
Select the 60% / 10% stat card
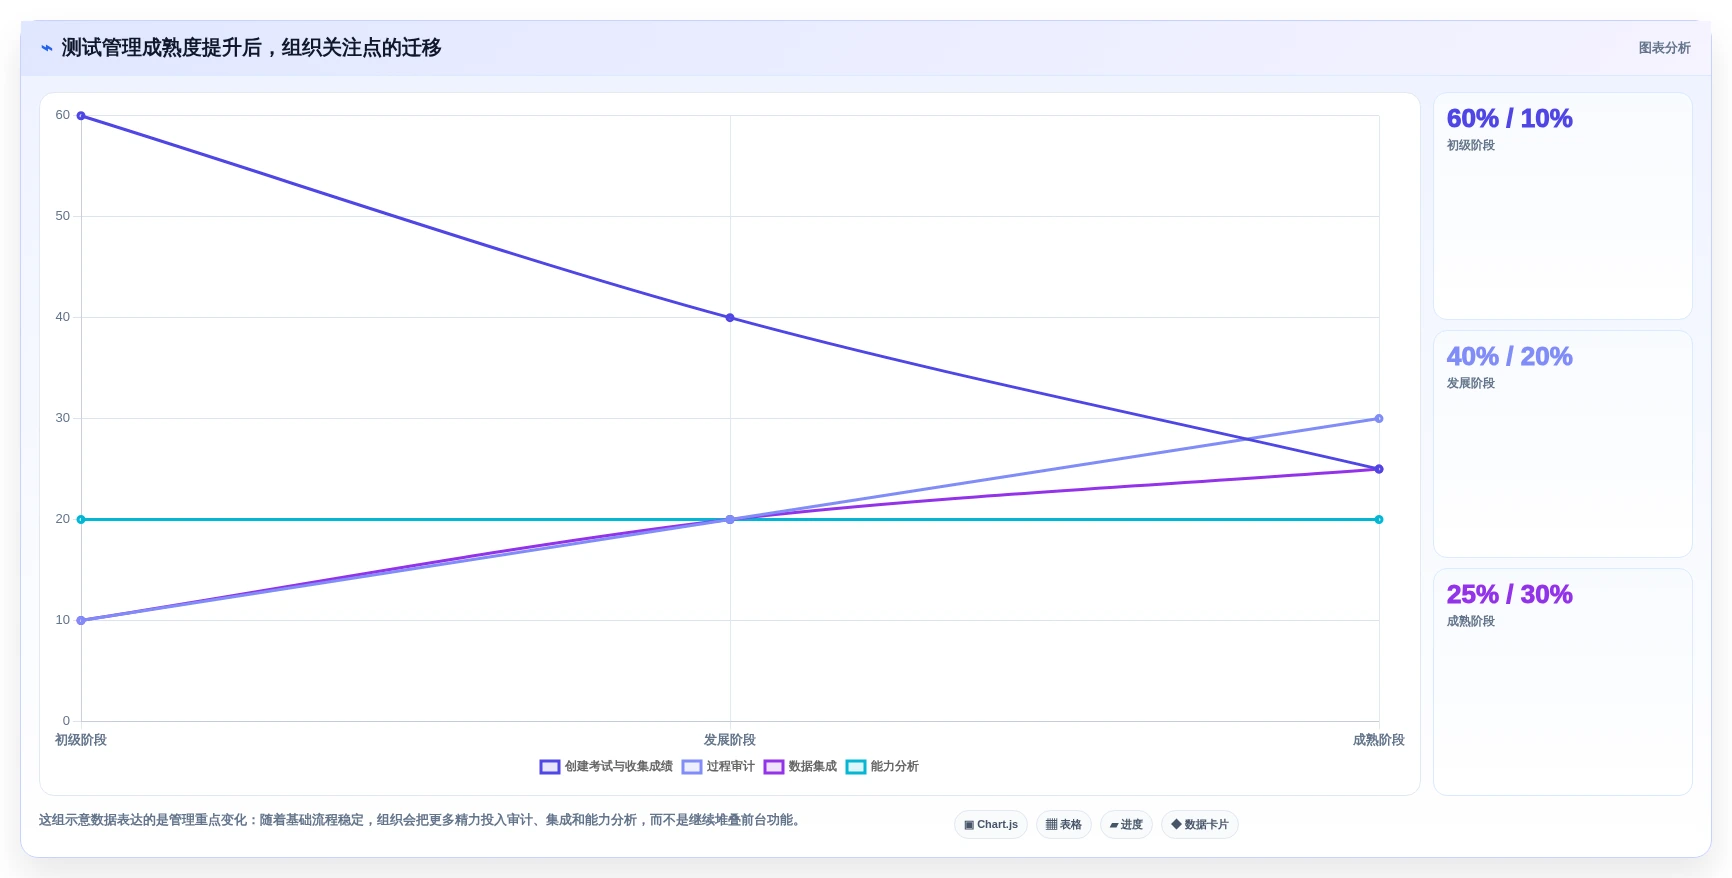pyautogui.click(x=1563, y=206)
